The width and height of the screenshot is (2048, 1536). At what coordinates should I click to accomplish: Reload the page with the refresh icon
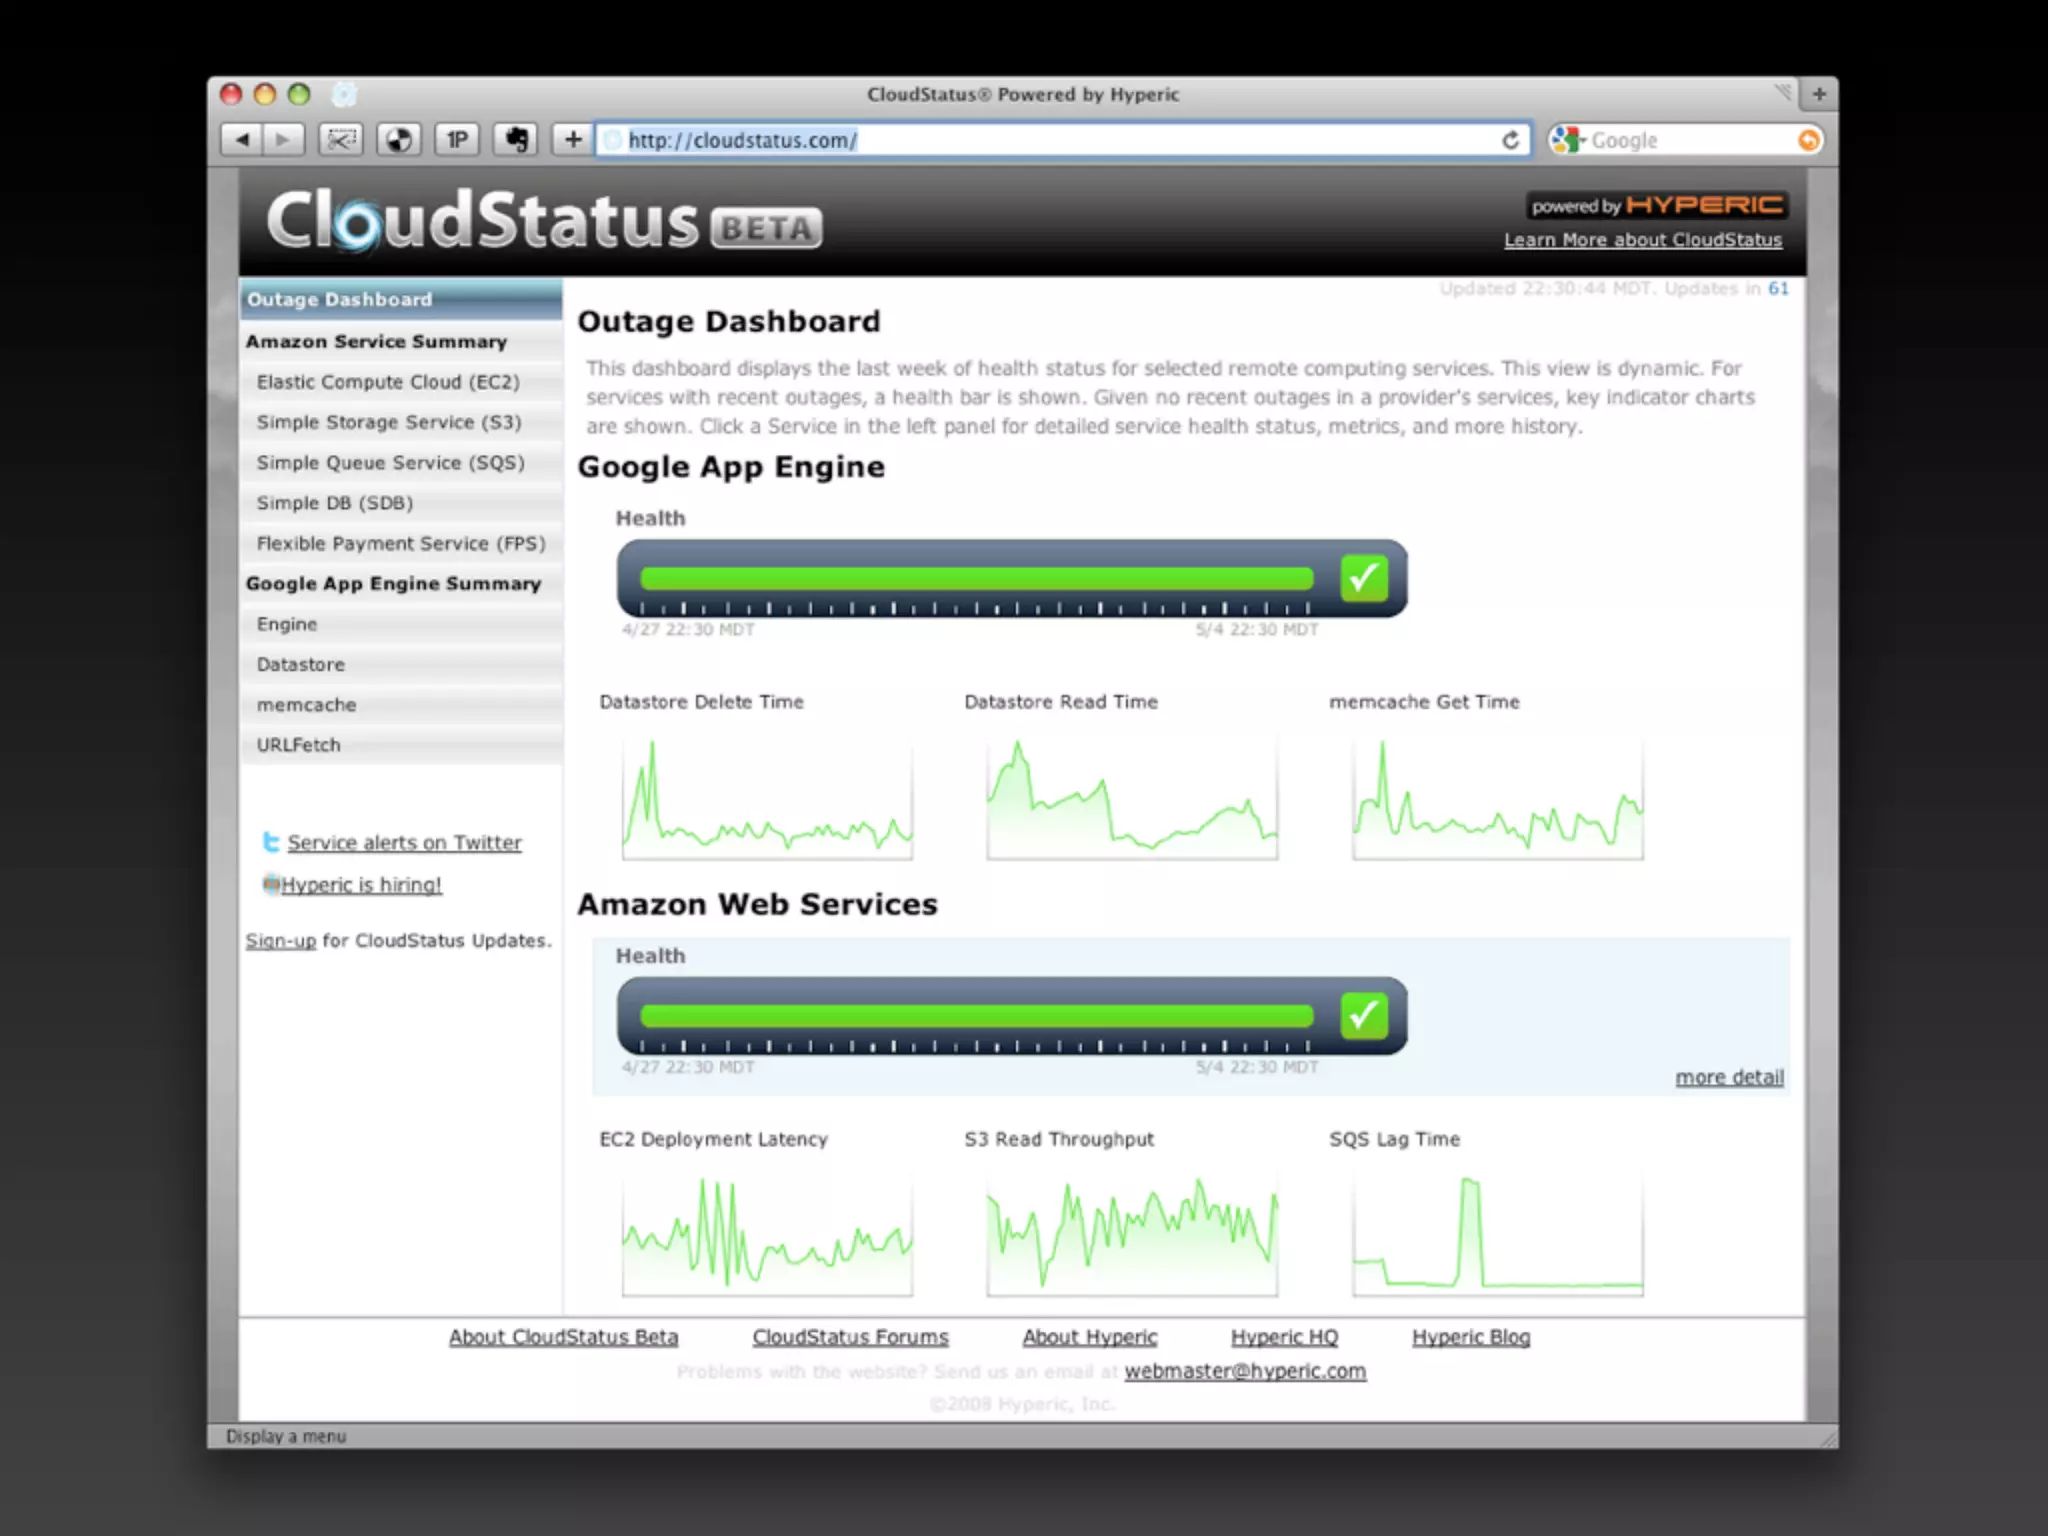pyautogui.click(x=1510, y=140)
